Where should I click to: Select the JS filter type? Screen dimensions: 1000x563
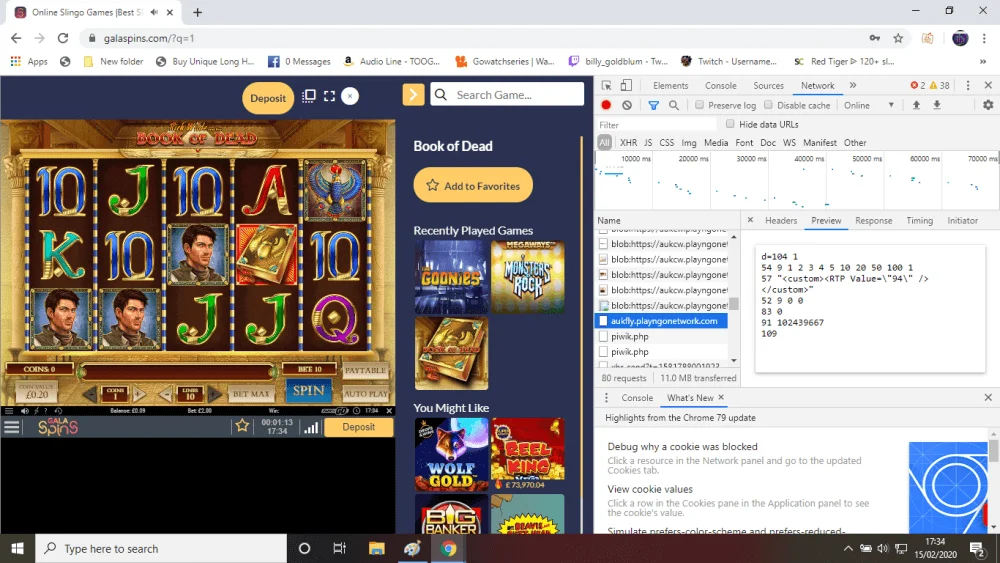coord(648,143)
